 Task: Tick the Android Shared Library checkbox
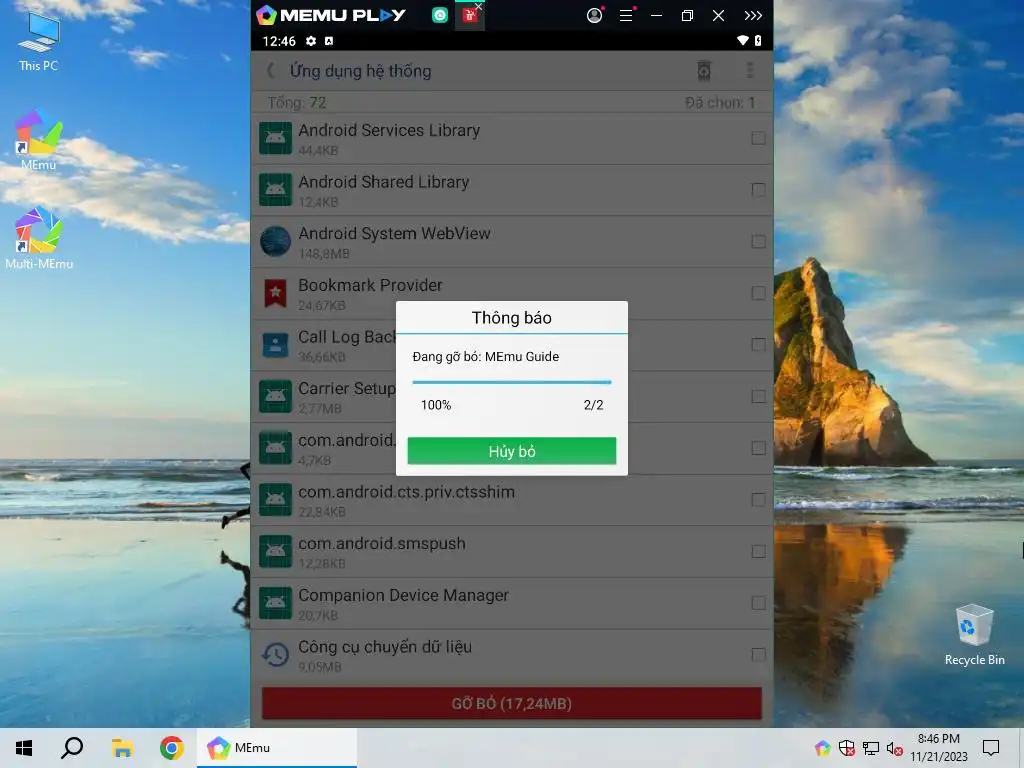click(758, 189)
